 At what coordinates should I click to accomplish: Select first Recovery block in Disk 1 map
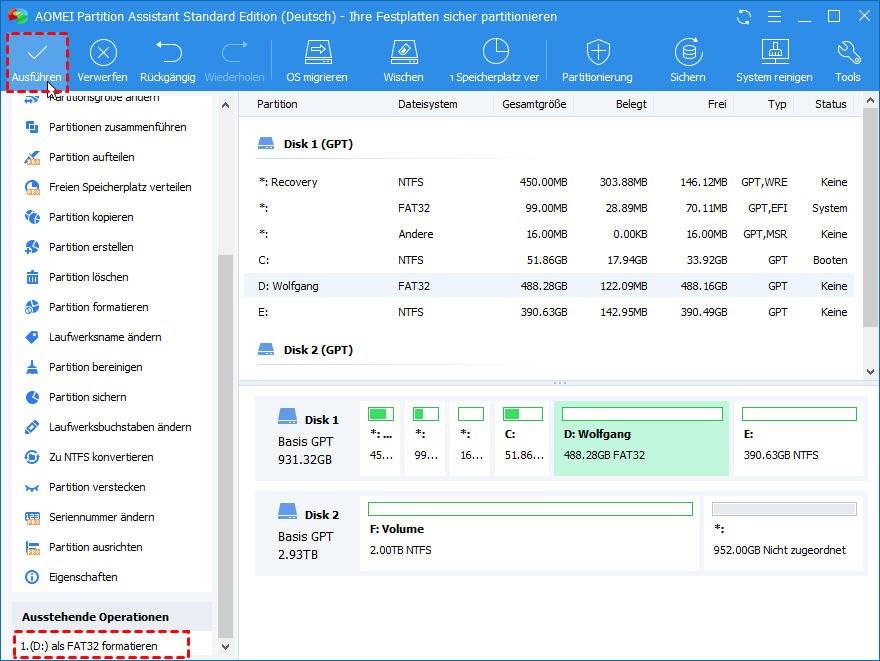[381, 438]
